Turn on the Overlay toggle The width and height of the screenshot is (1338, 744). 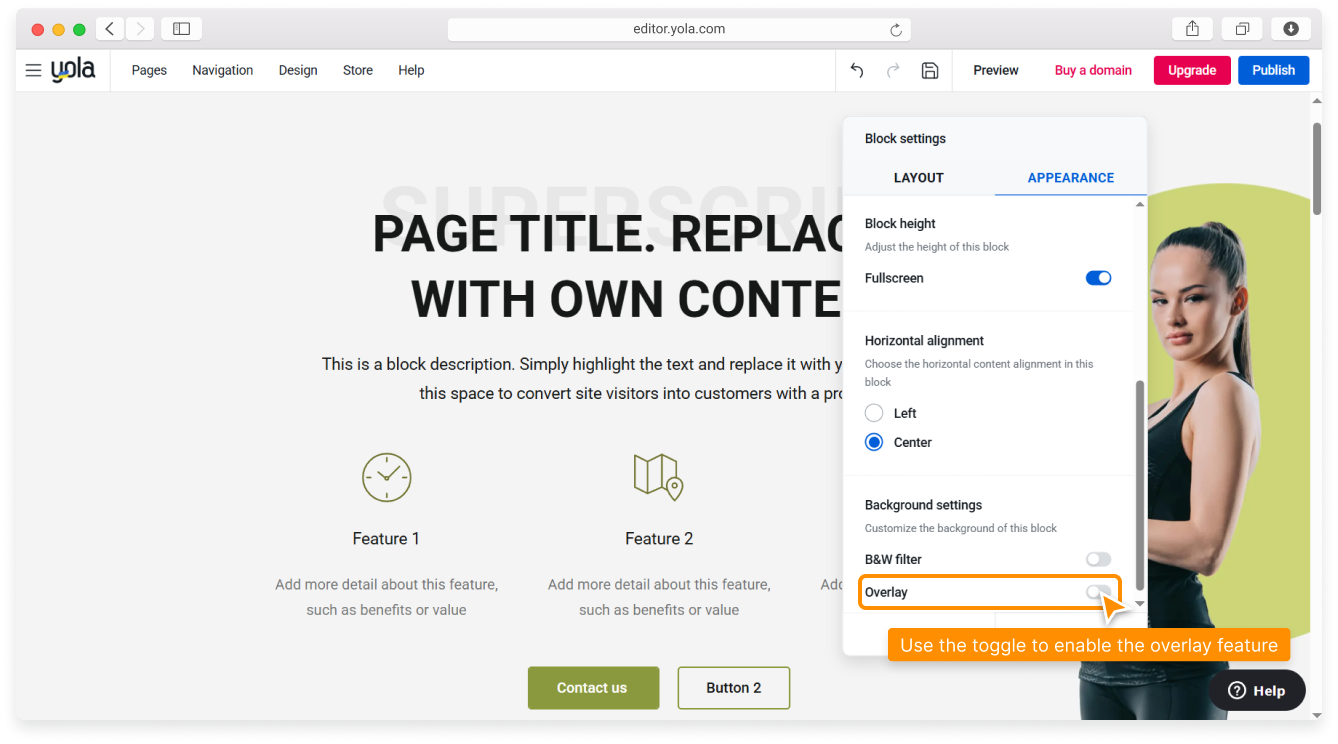(1097, 592)
